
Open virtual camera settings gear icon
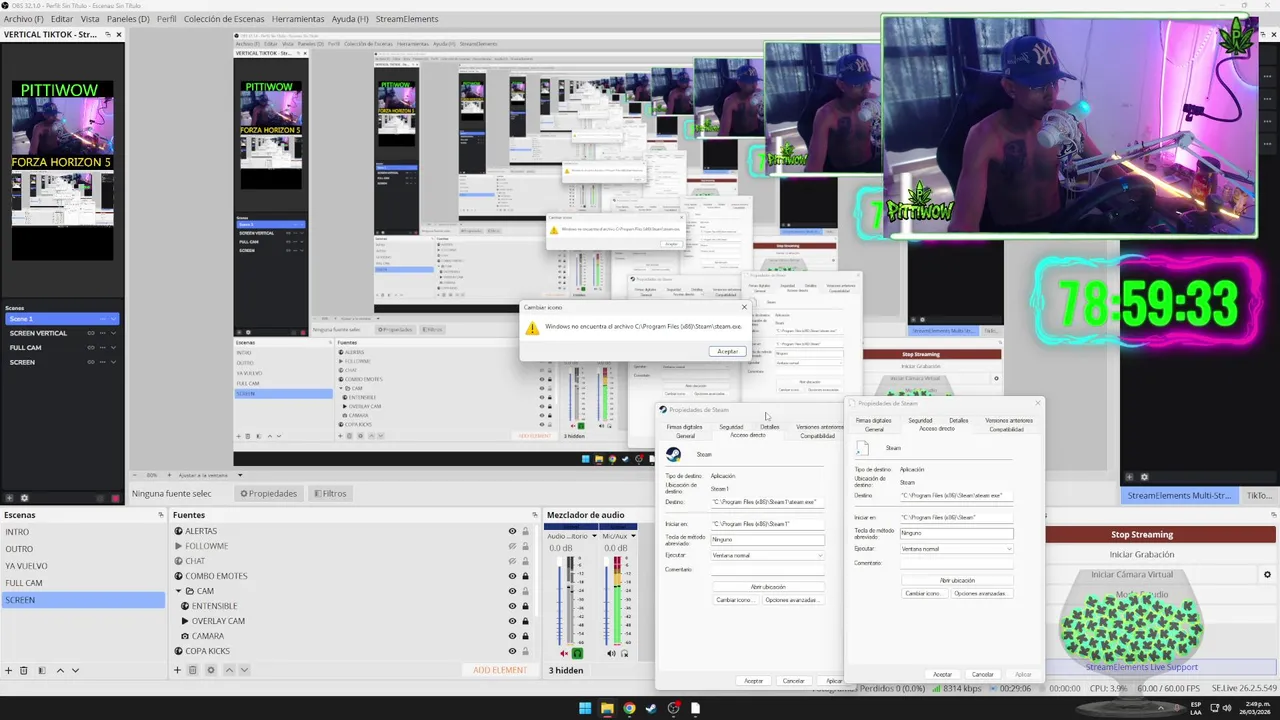[x=1267, y=574]
